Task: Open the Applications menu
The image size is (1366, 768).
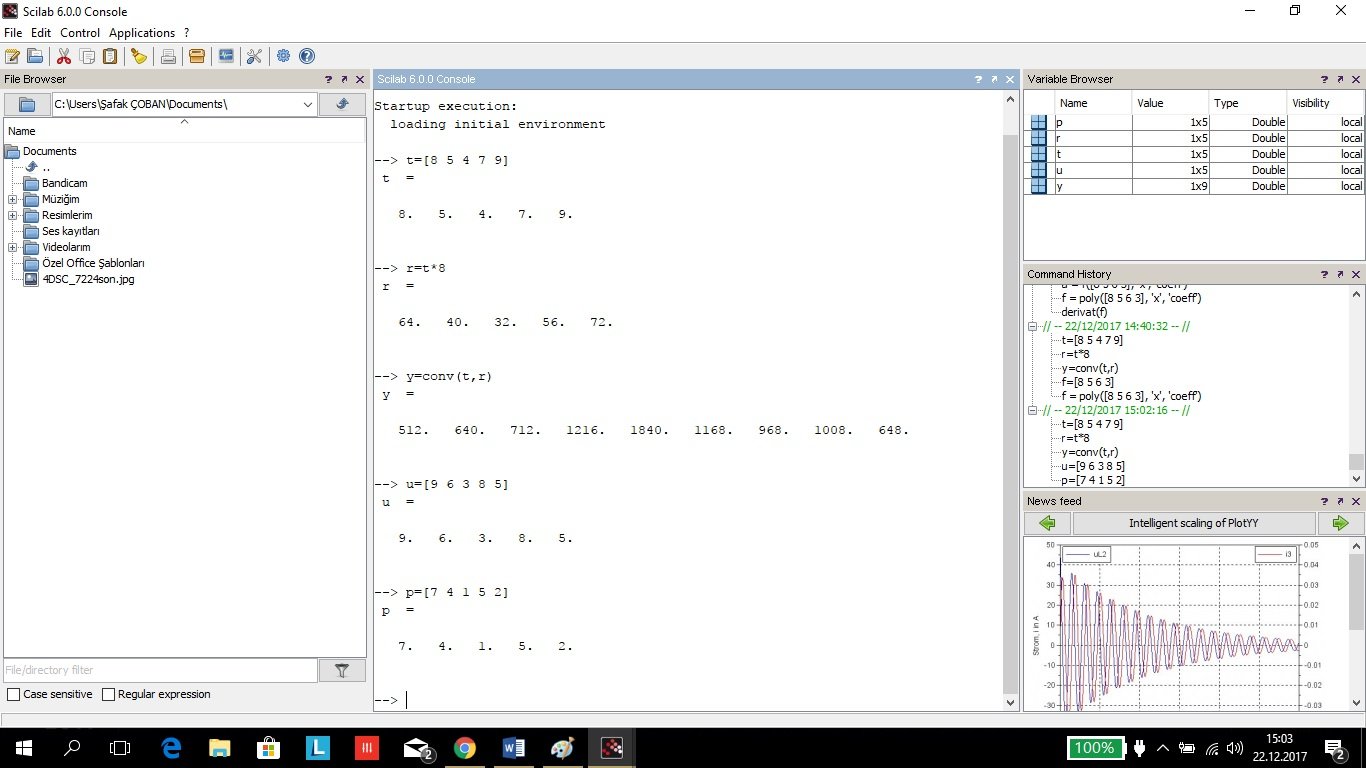Action: [x=142, y=33]
